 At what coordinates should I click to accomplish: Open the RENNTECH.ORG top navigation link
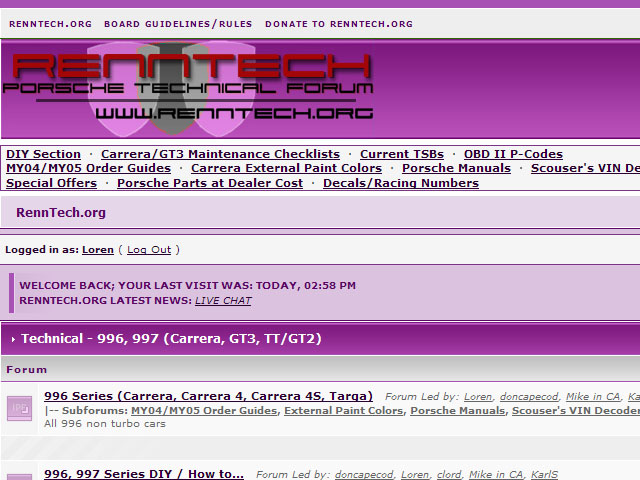tap(51, 24)
